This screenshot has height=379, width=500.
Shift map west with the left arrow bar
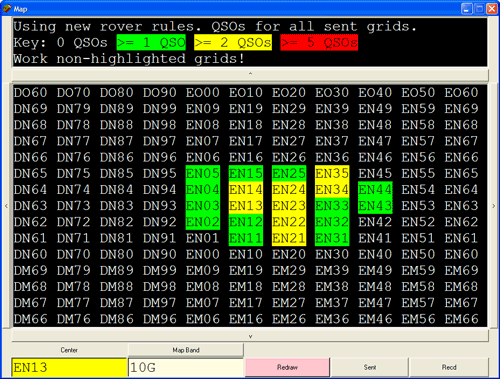click(x=6, y=206)
